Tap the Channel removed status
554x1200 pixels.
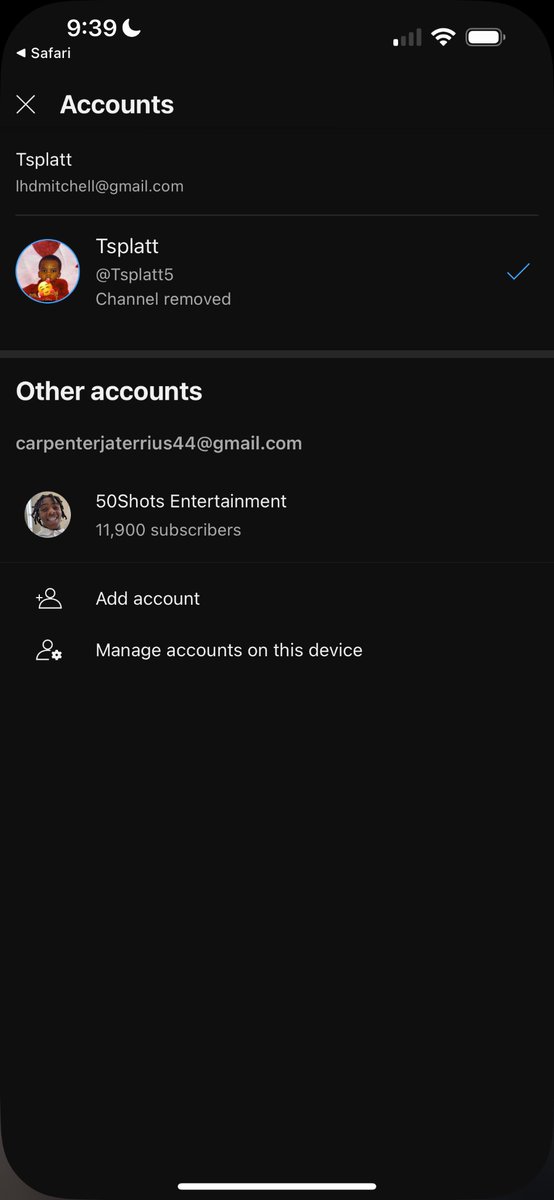[163, 299]
